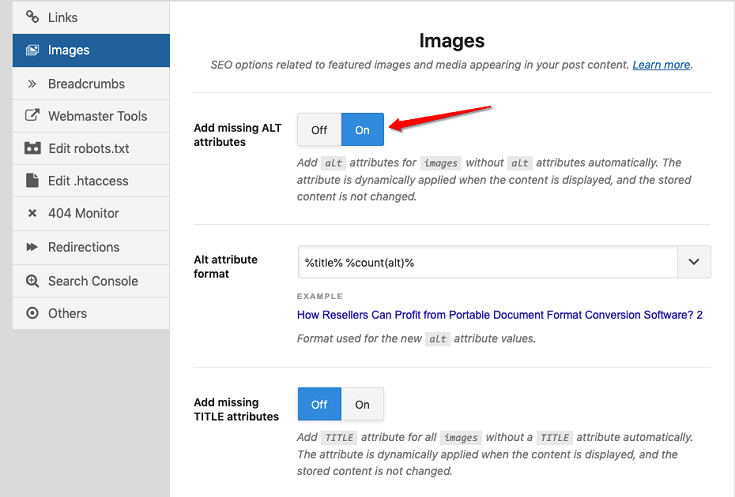Follow the Learn more link
Image resolution: width=735 pixels, height=497 pixels.
click(661, 65)
